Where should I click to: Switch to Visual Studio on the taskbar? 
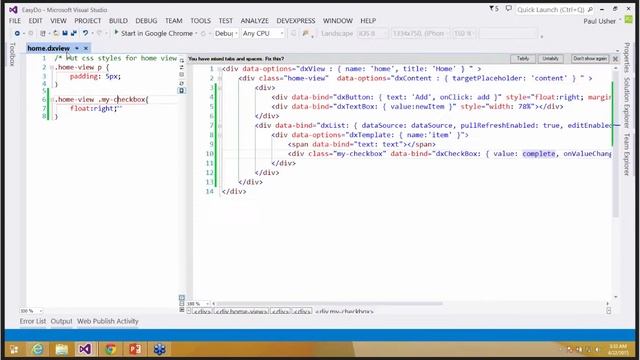click(85, 349)
